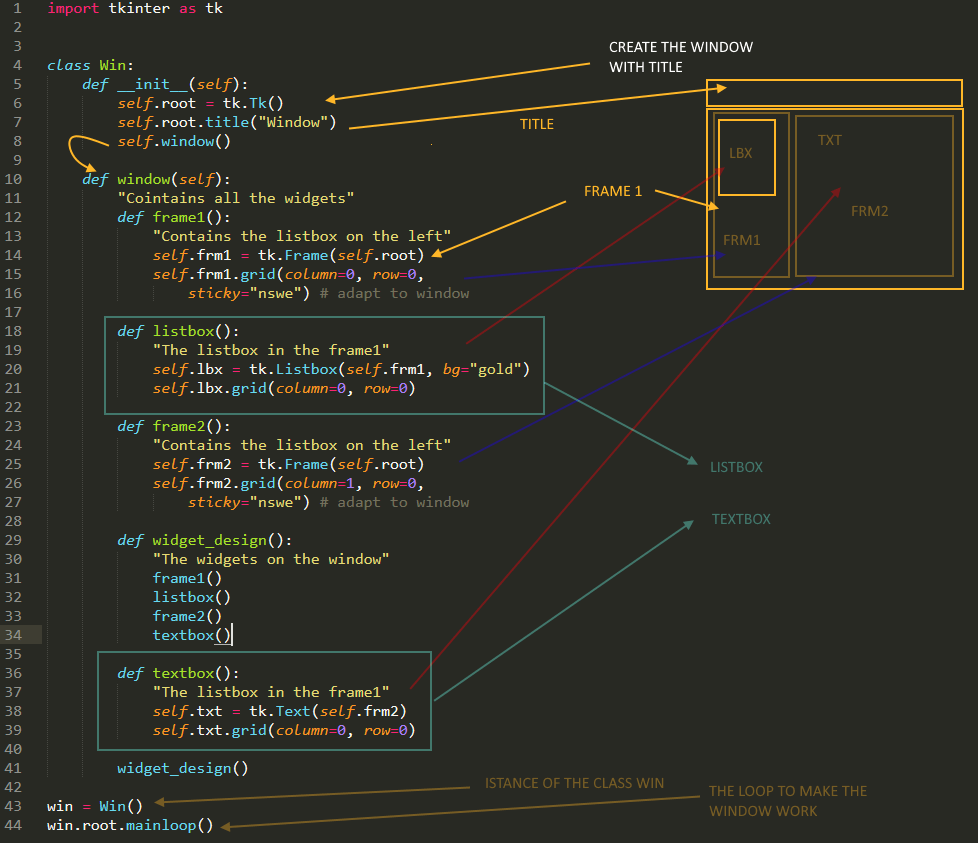Click the highlighted textbox() function block
978x843 pixels.
[264, 700]
